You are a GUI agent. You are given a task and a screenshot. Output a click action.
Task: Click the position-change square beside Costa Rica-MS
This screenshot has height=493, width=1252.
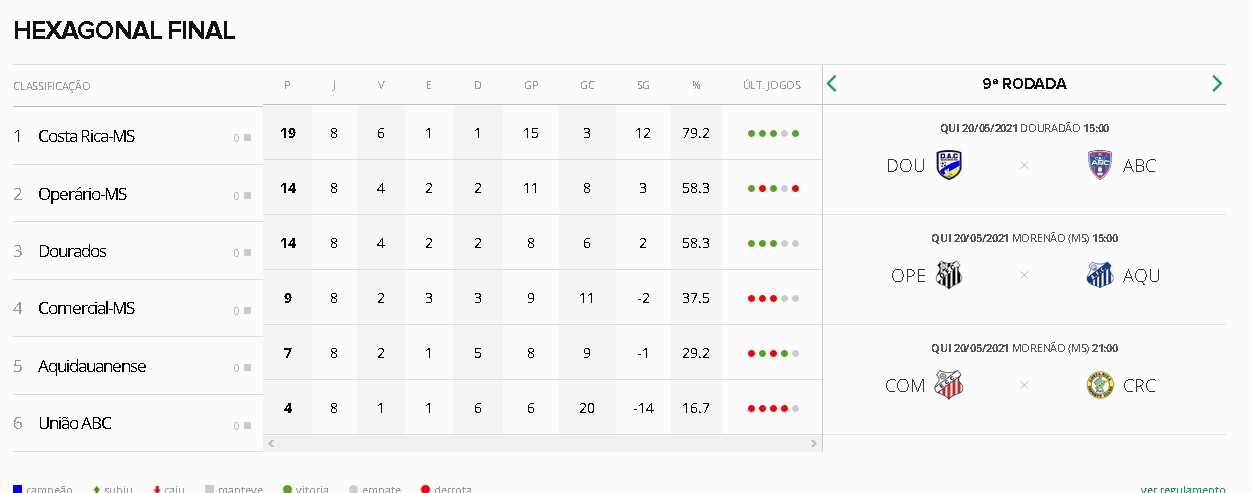click(247, 138)
